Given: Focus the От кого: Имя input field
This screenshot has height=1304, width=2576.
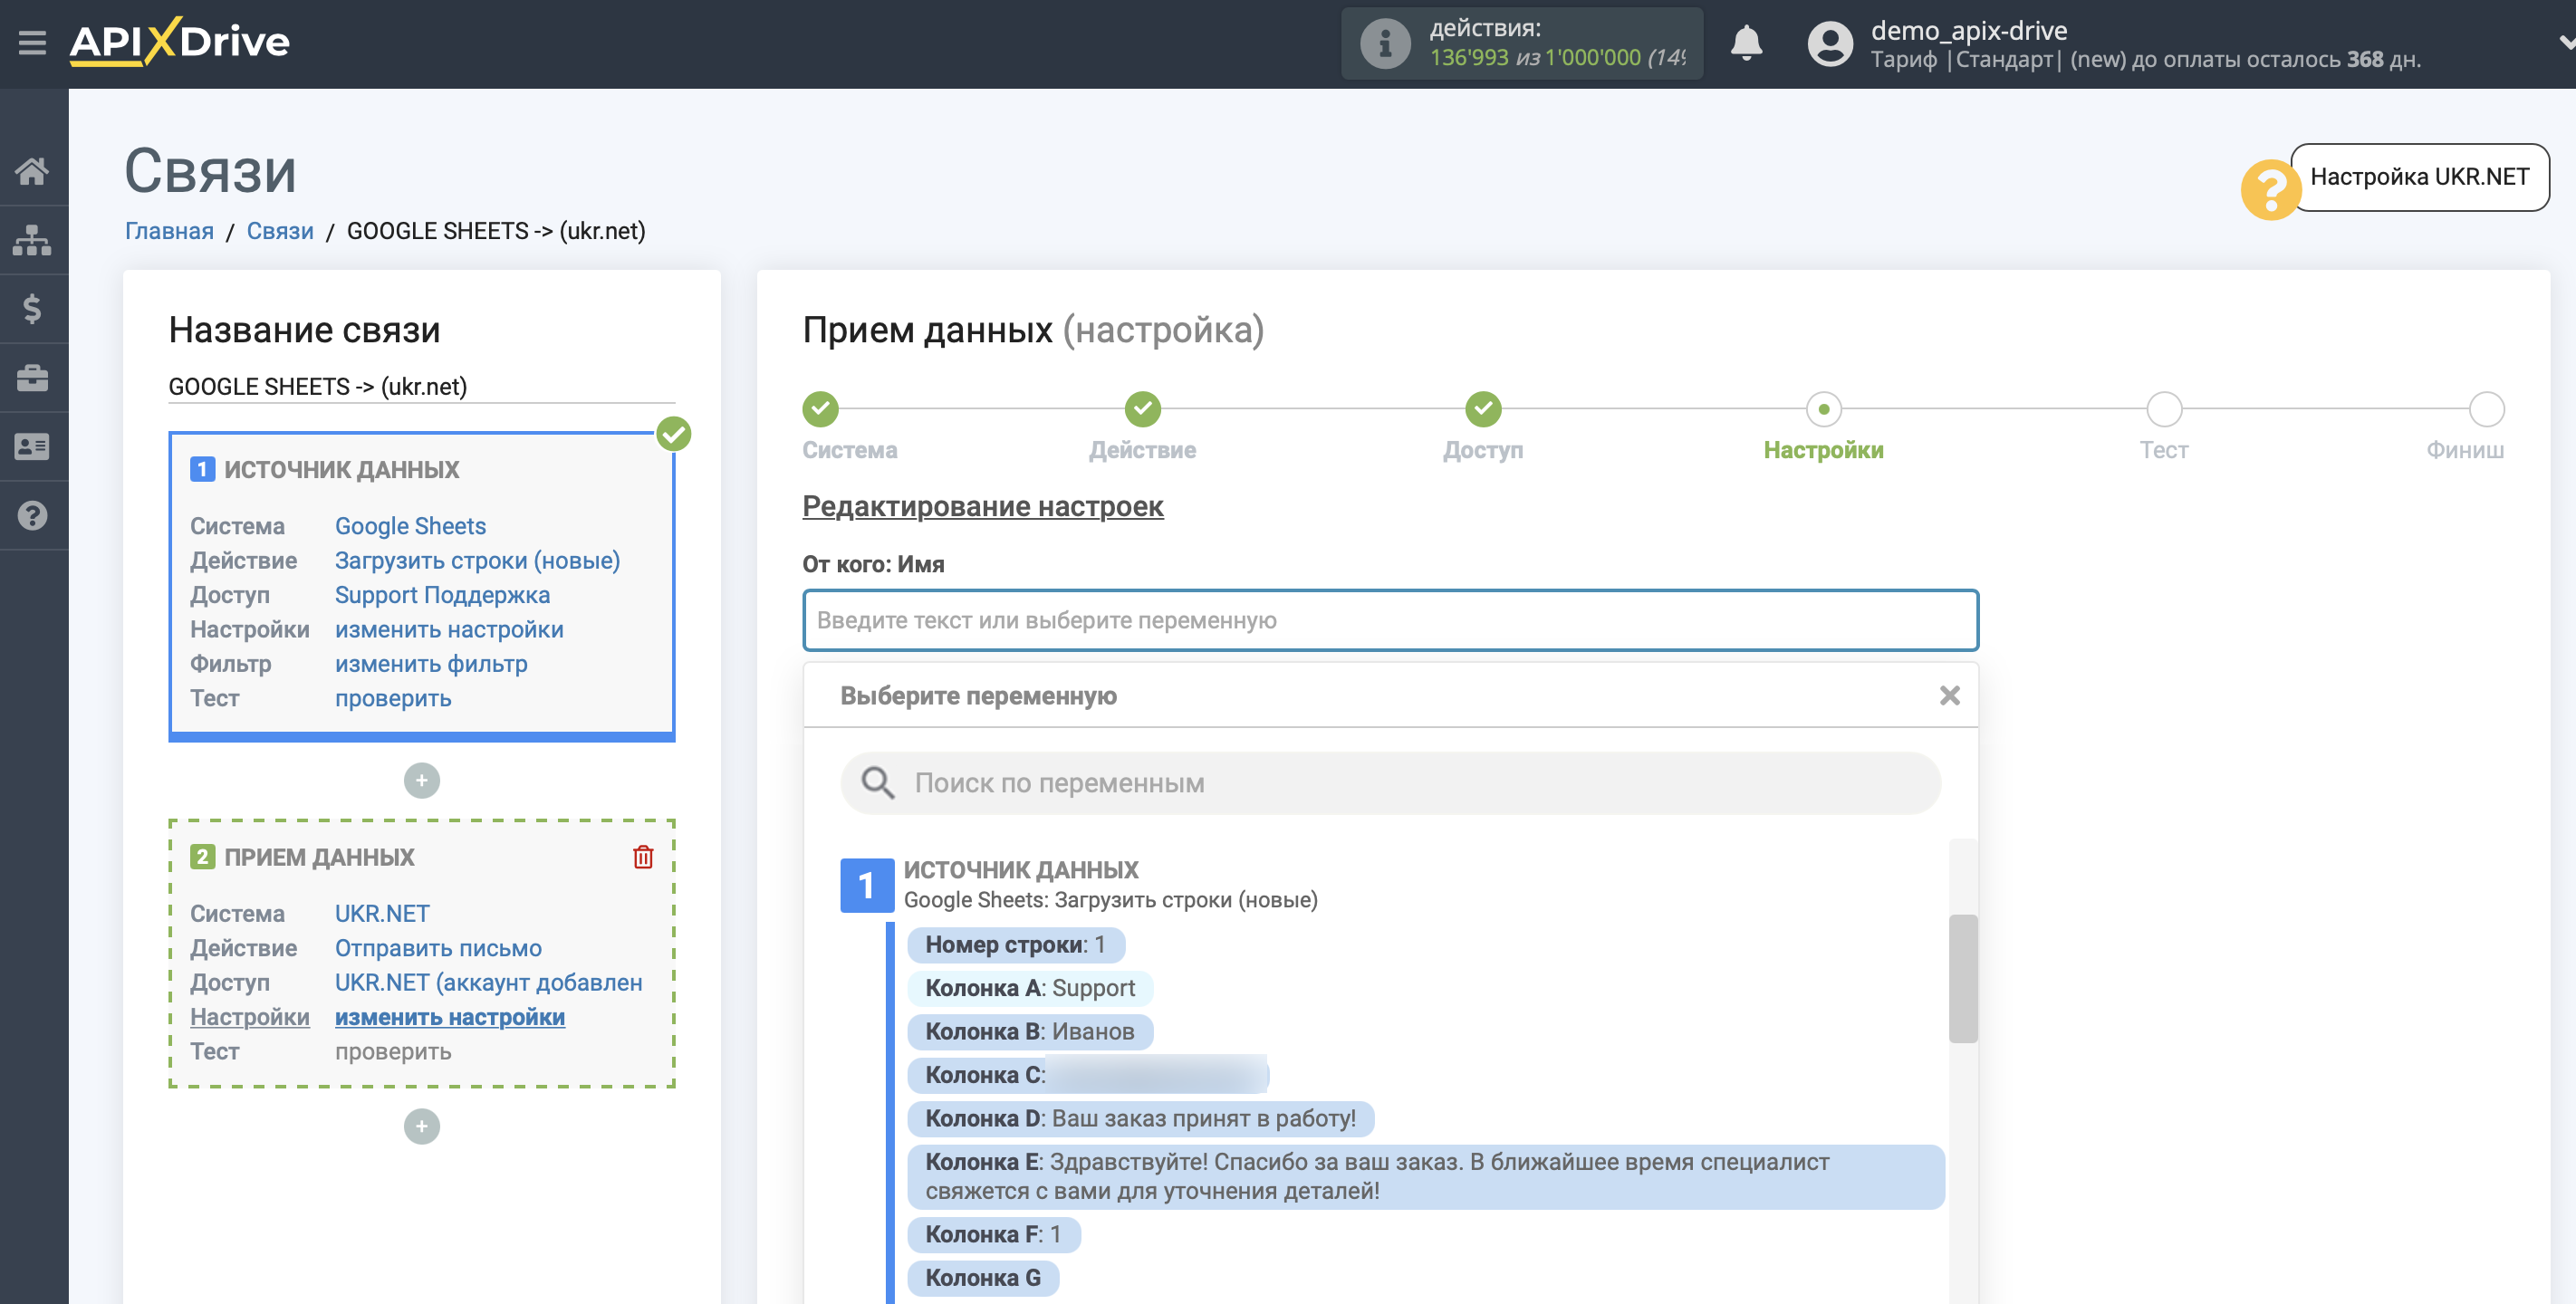Looking at the screenshot, I should coord(1390,620).
